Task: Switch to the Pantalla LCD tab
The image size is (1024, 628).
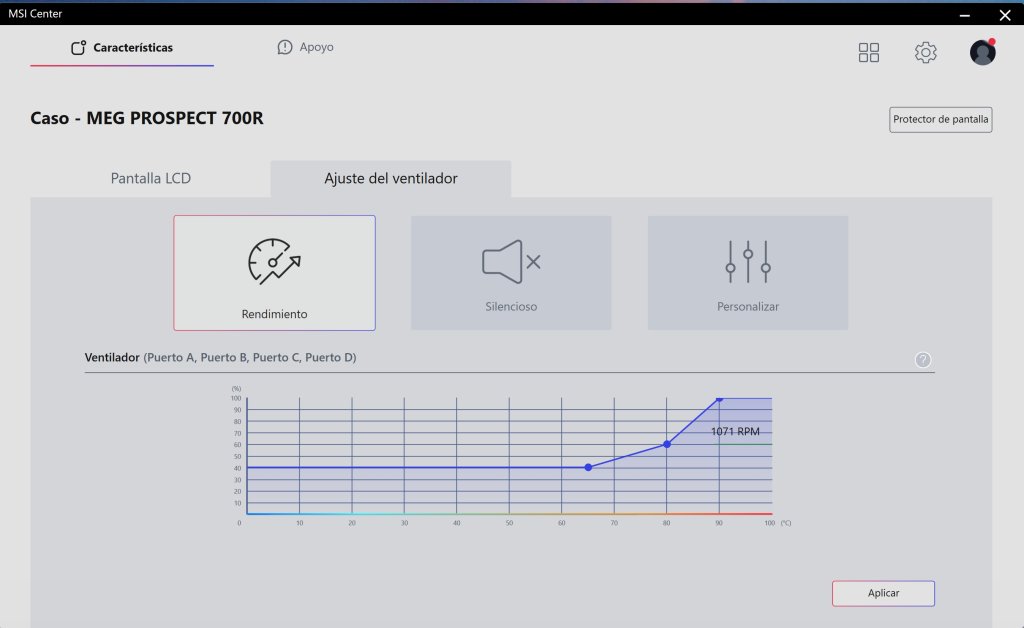Action: tap(150, 178)
